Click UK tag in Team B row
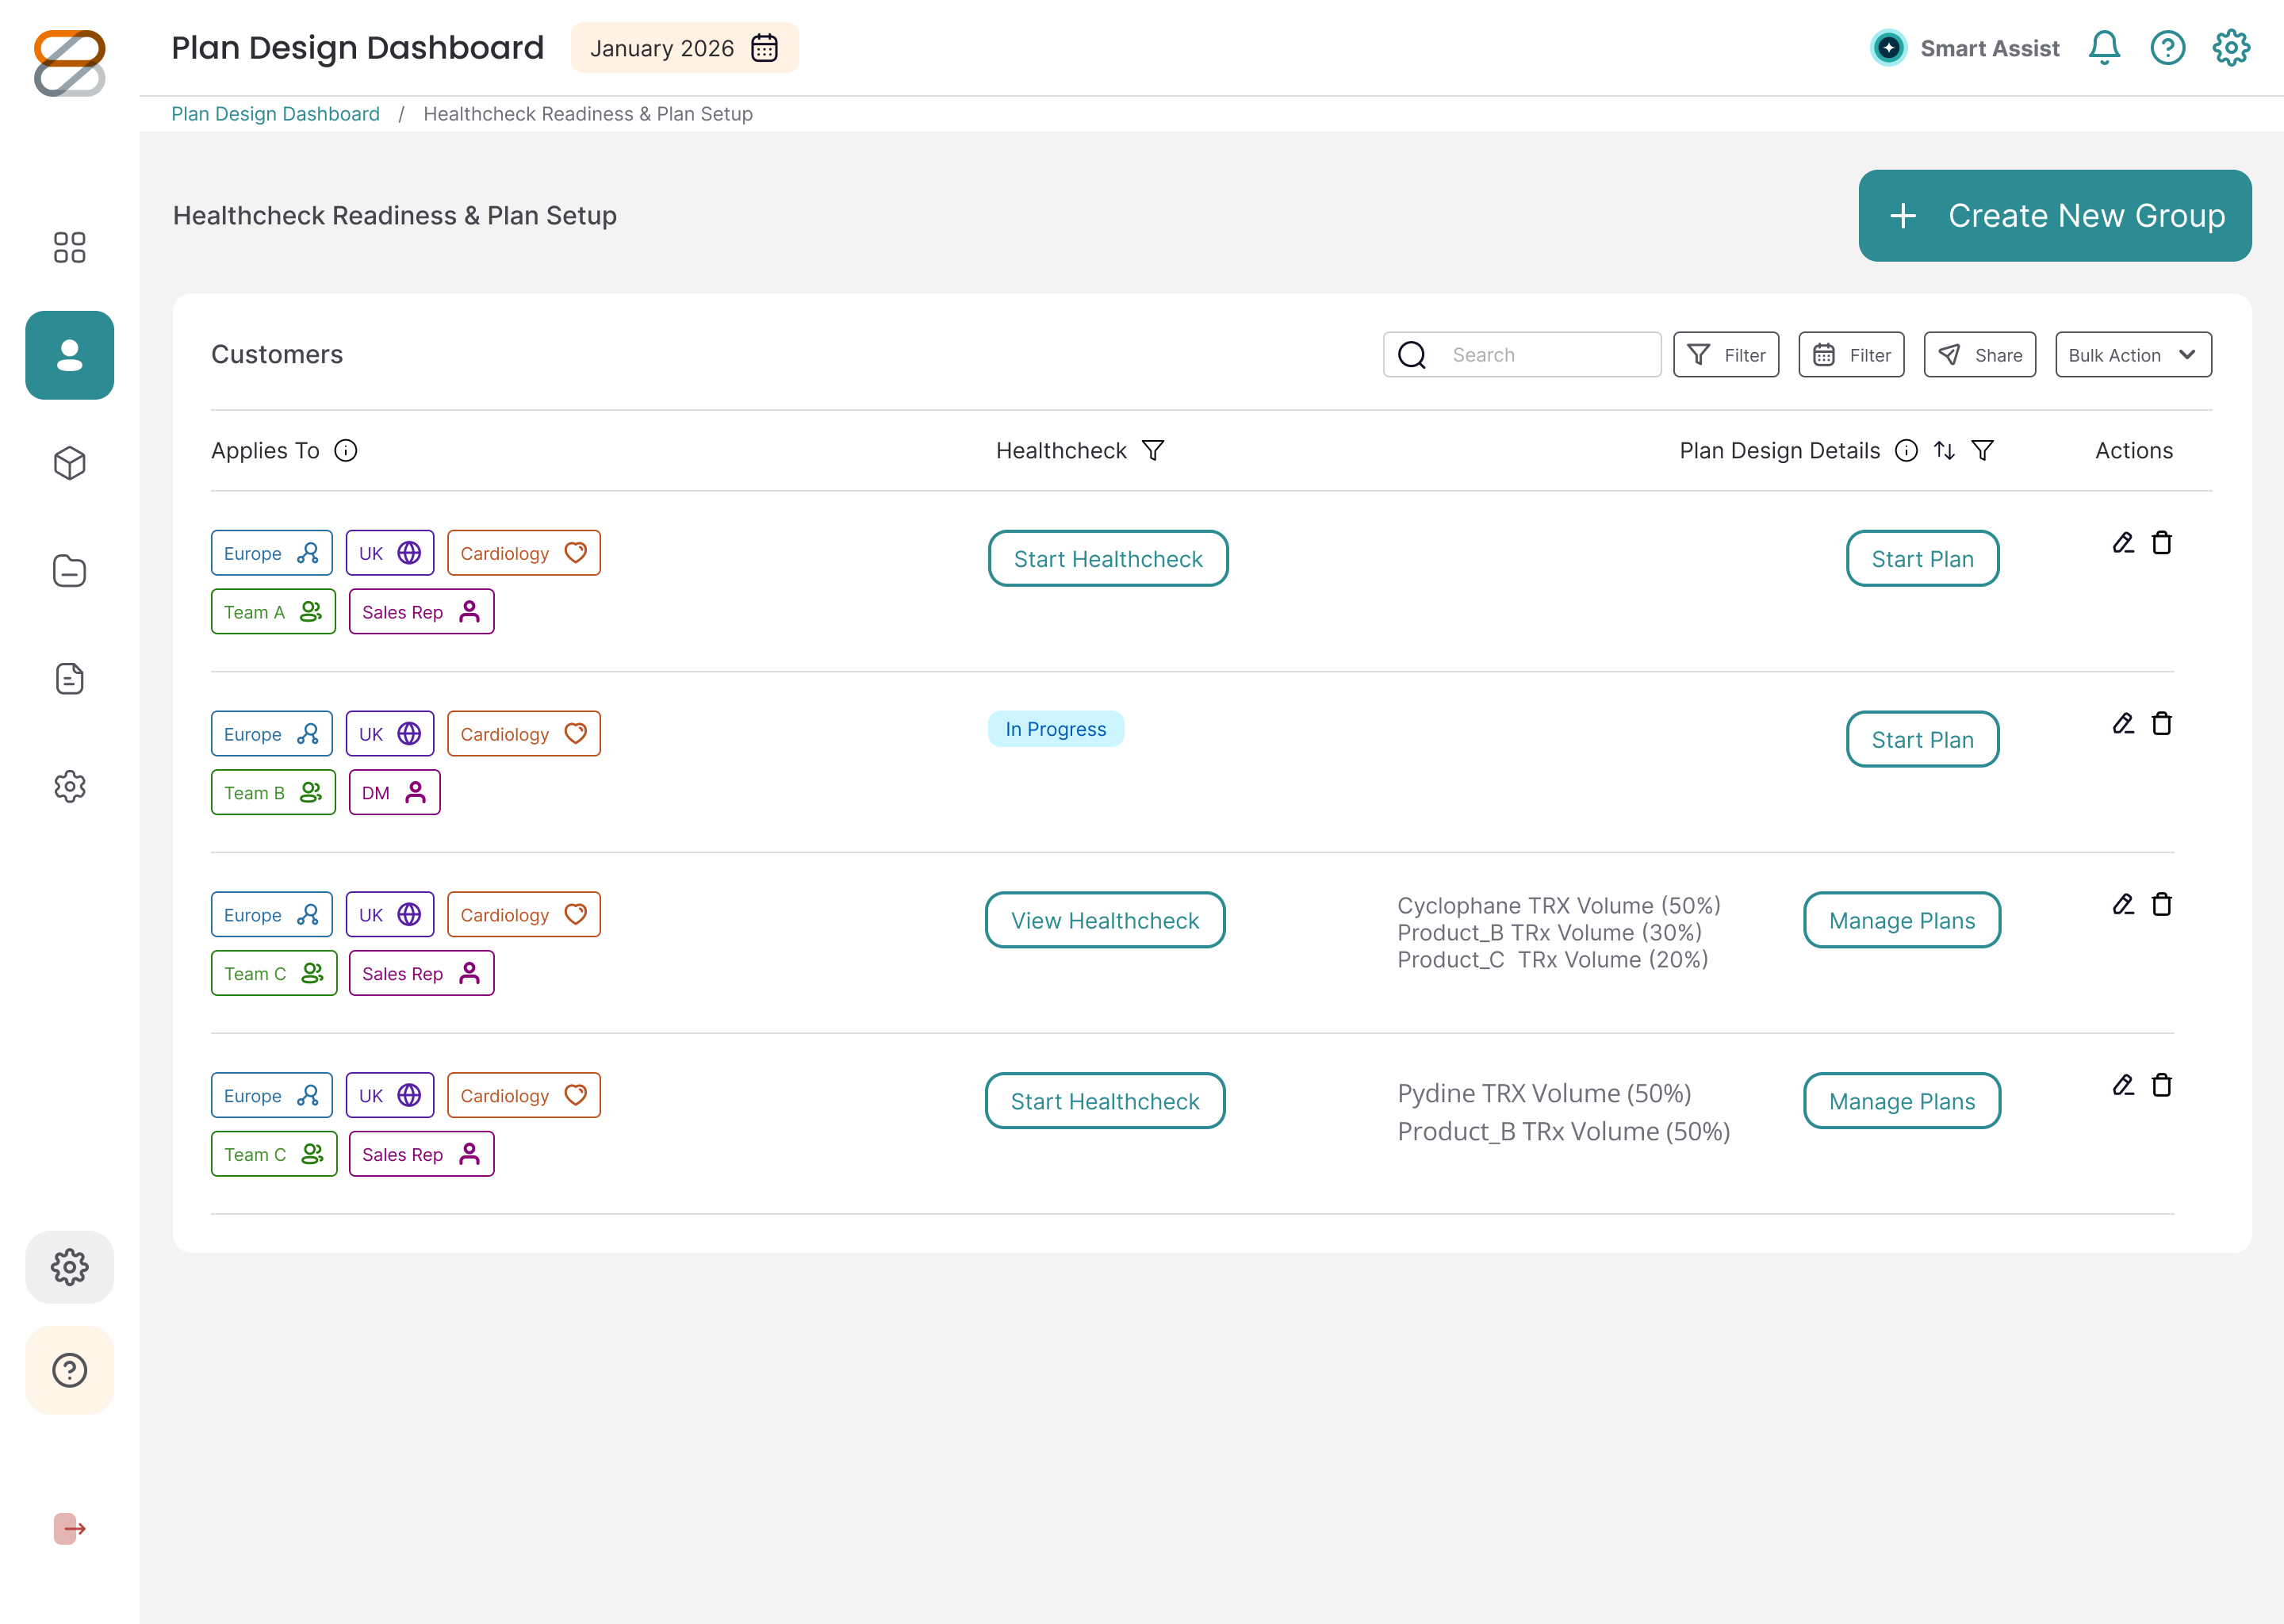This screenshot has height=1624, width=2284. [389, 734]
